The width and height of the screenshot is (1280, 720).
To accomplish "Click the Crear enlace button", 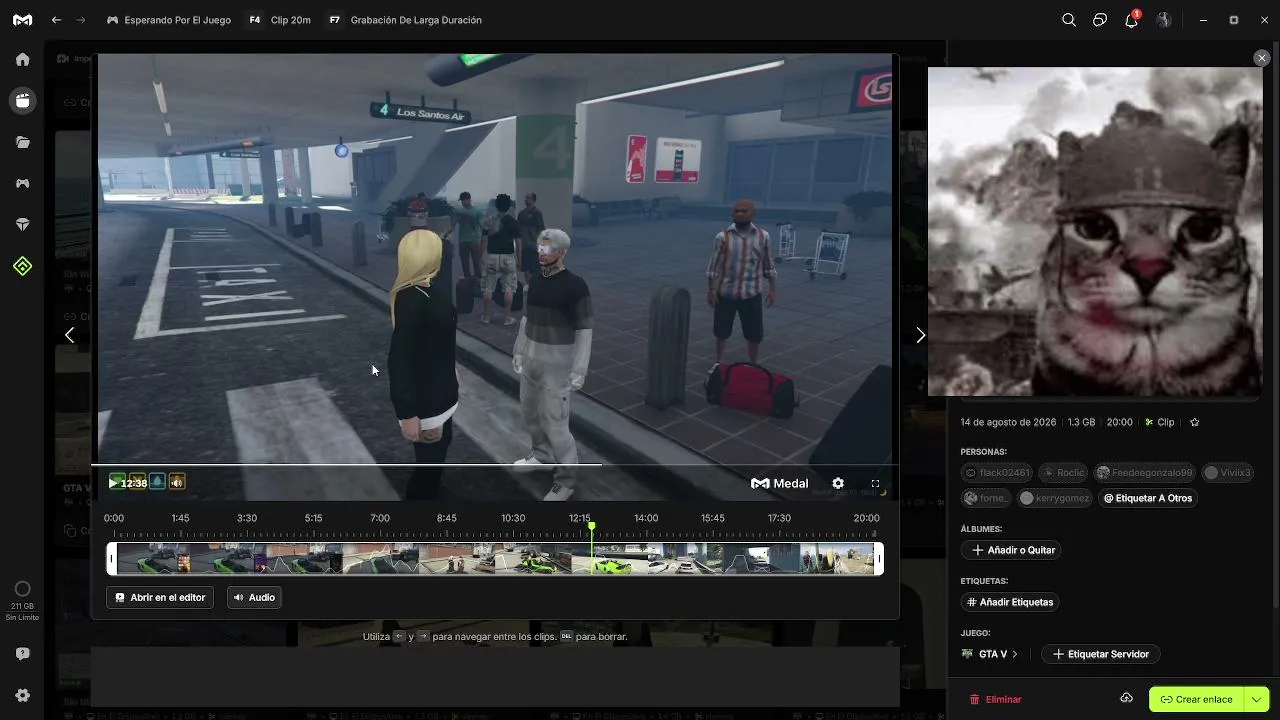I will [1197, 699].
